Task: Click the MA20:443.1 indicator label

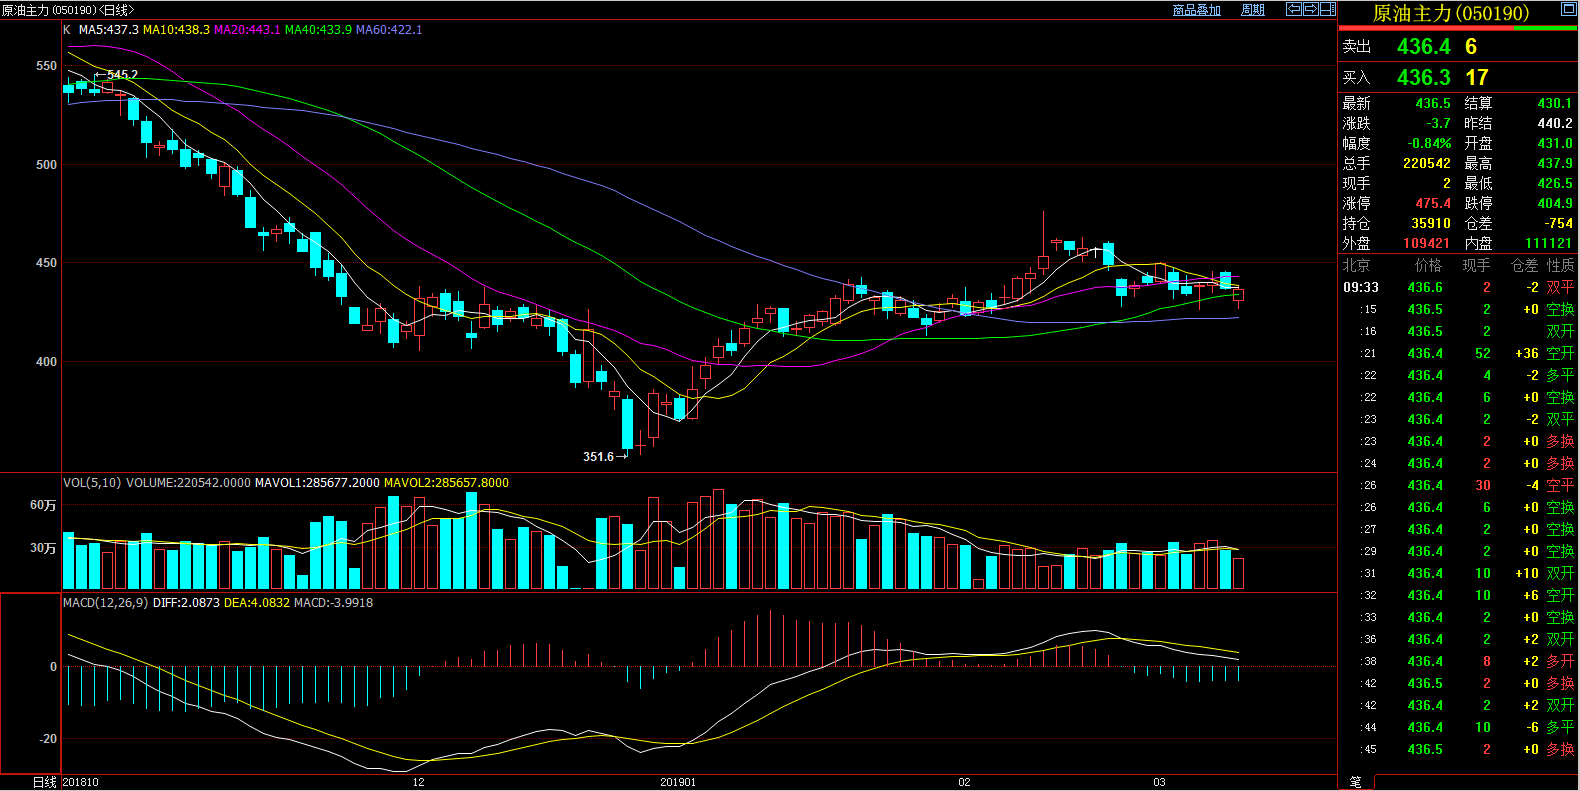Action: coord(247,30)
